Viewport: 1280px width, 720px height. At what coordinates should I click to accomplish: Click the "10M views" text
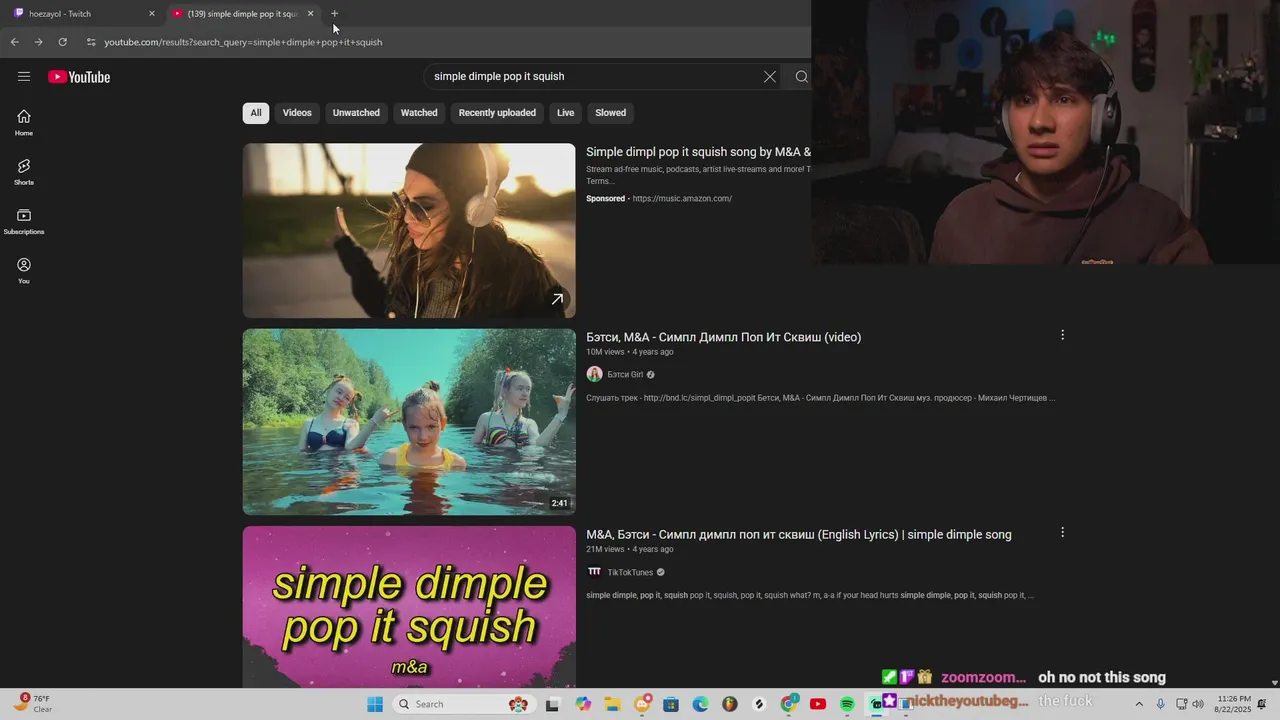[x=605, y=352]
